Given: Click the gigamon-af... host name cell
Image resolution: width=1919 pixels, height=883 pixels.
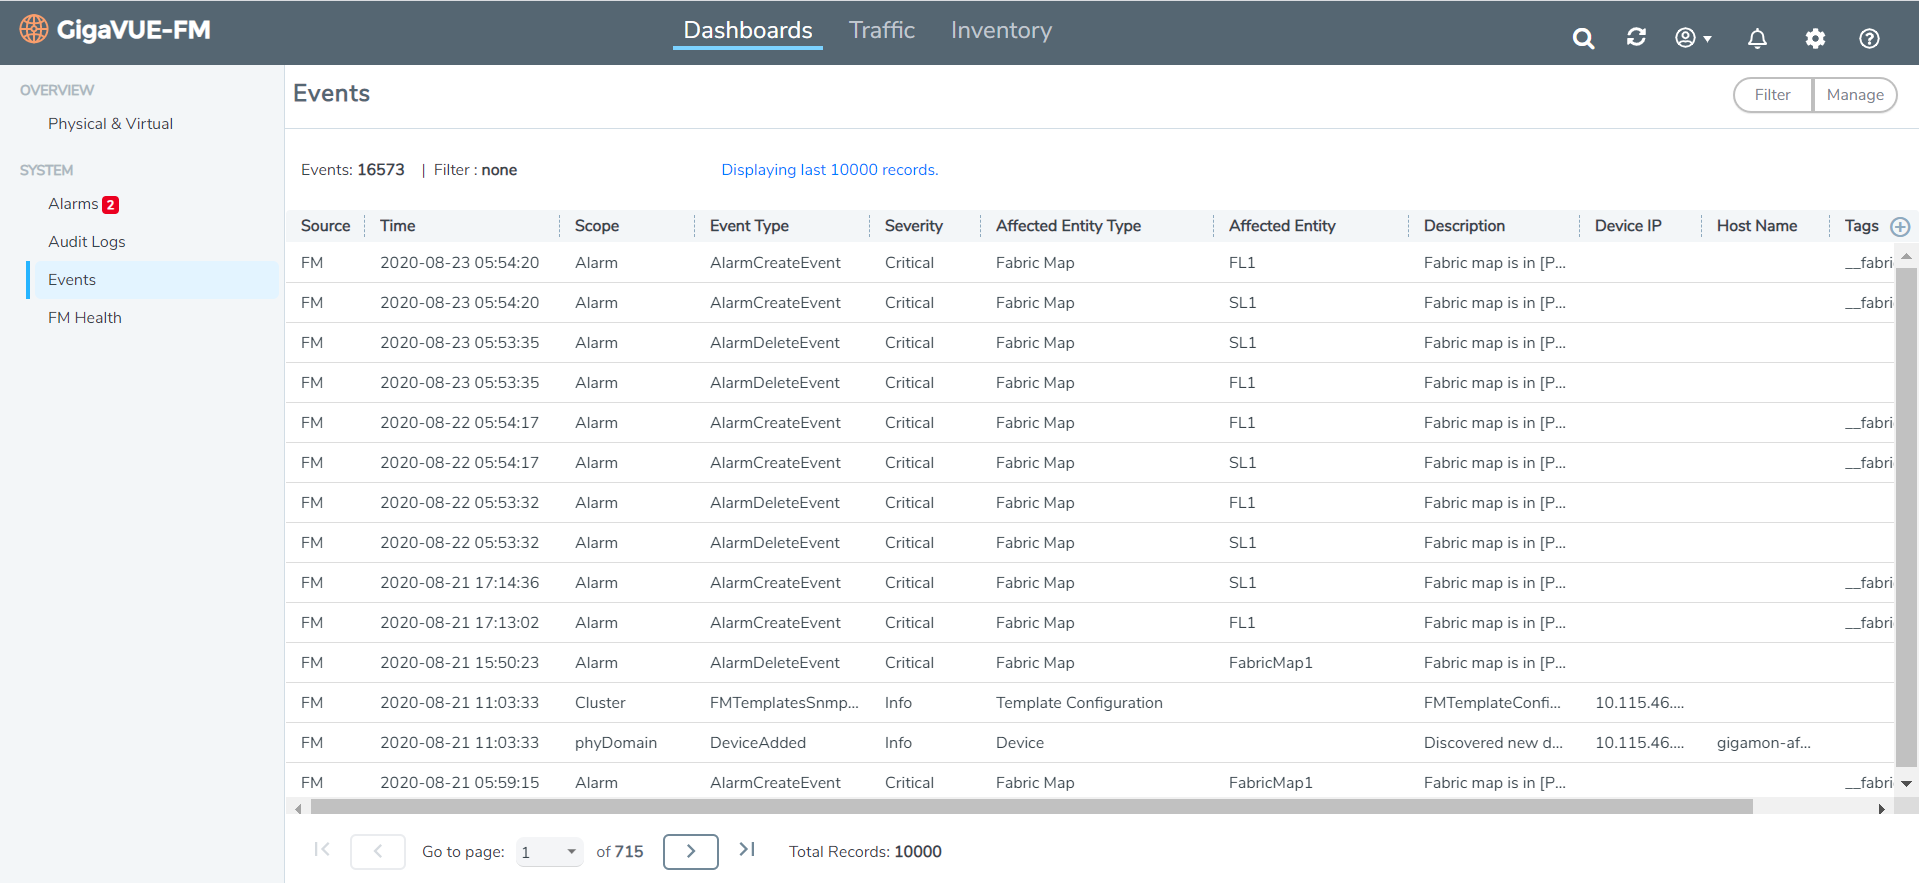Looking at the screenshot, I should [x=1763, y=743].
